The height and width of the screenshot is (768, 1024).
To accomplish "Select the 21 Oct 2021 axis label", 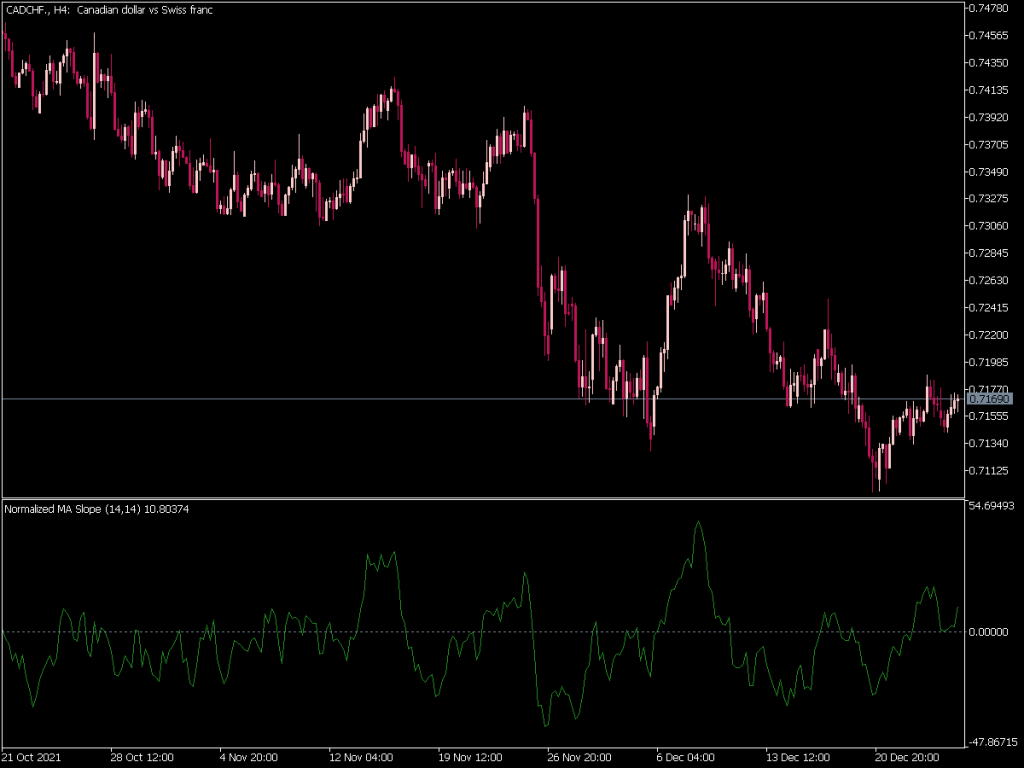I will pyautogui.click(x=31, y=758).
